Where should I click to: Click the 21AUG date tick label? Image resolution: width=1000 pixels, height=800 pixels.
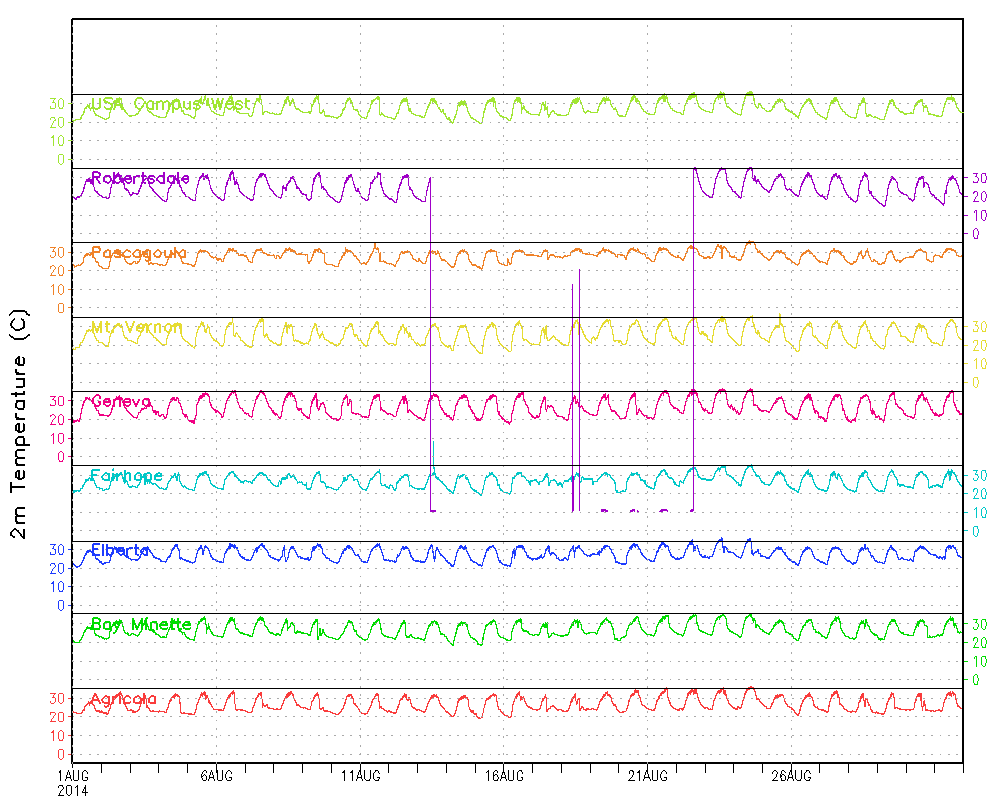(x=647, y=776)
